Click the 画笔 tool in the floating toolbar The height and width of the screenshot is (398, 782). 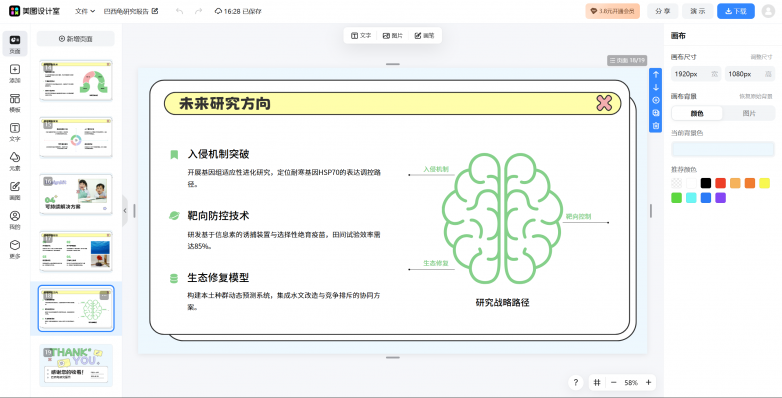(424, 35)
